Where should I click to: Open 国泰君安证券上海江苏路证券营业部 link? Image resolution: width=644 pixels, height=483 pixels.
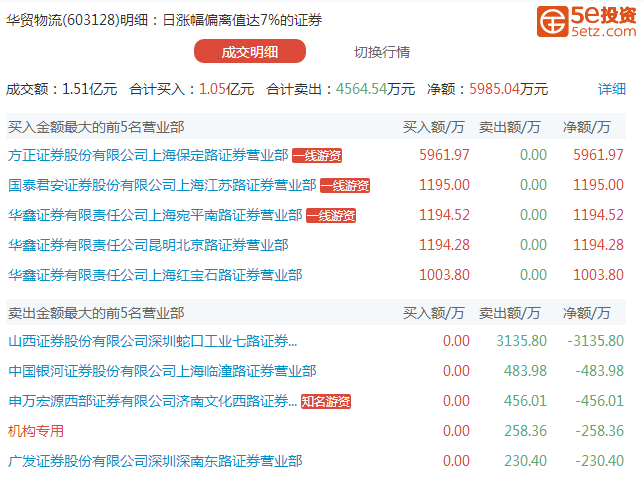click(x=162, y=185)
